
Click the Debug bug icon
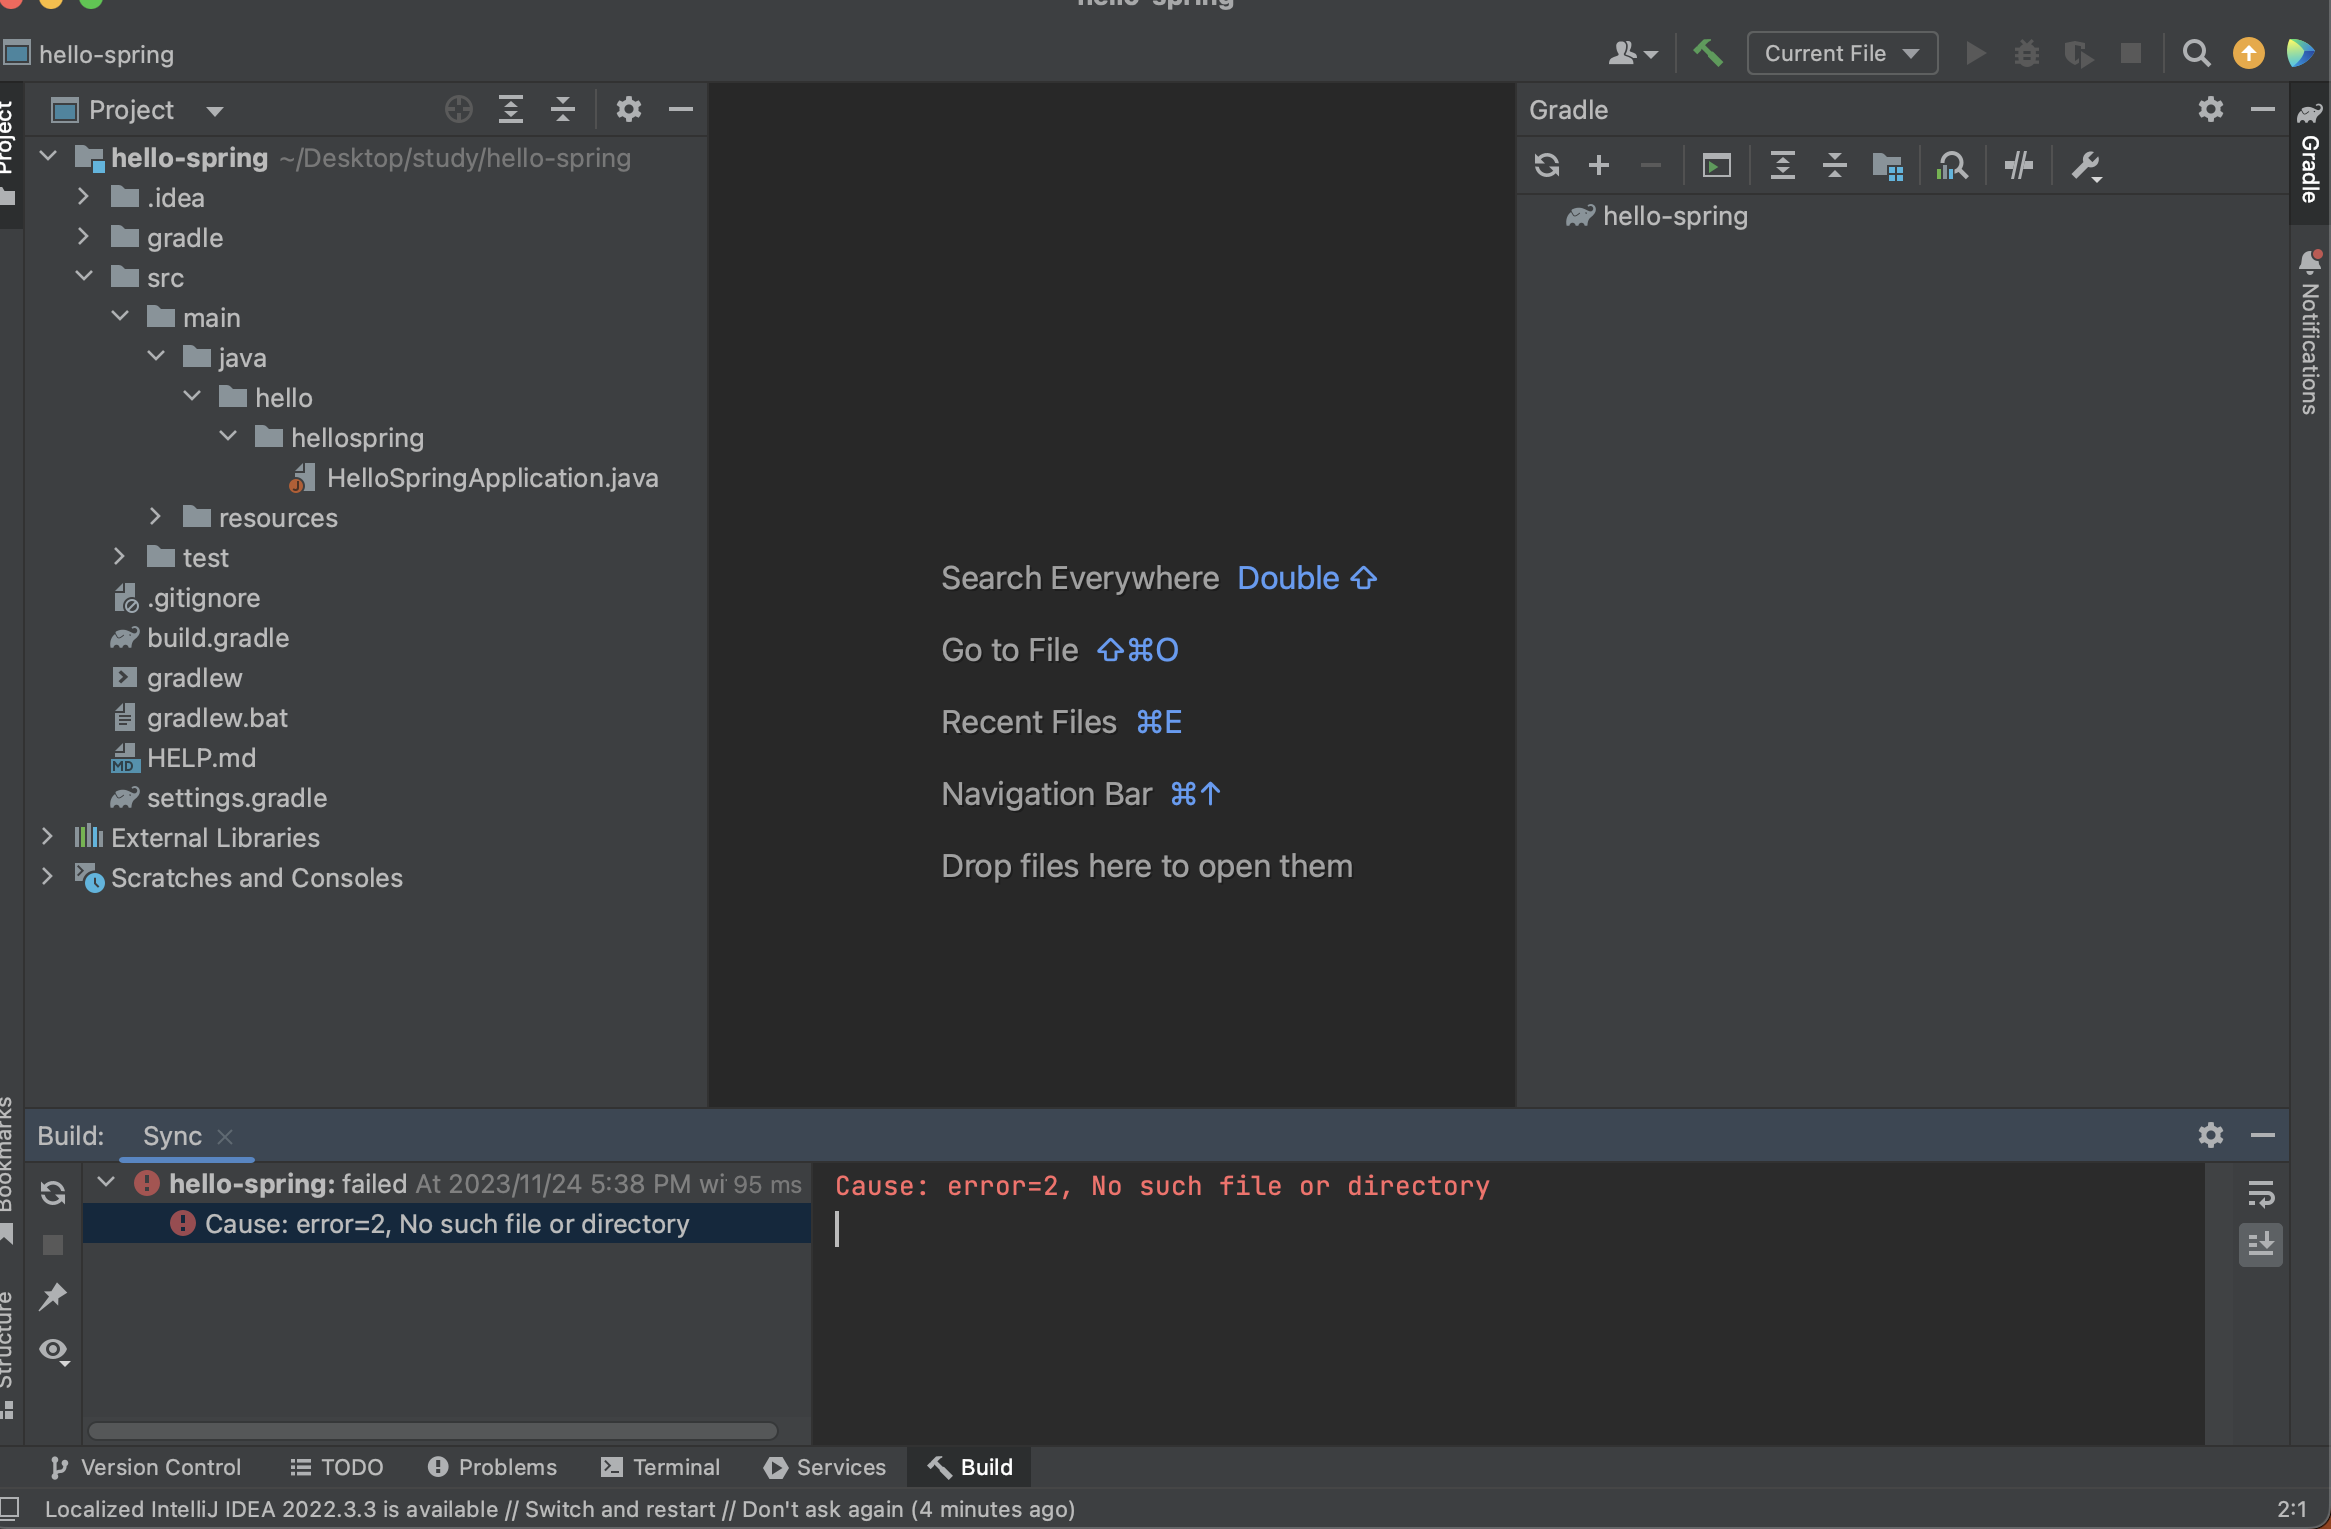click(2027, 53)
